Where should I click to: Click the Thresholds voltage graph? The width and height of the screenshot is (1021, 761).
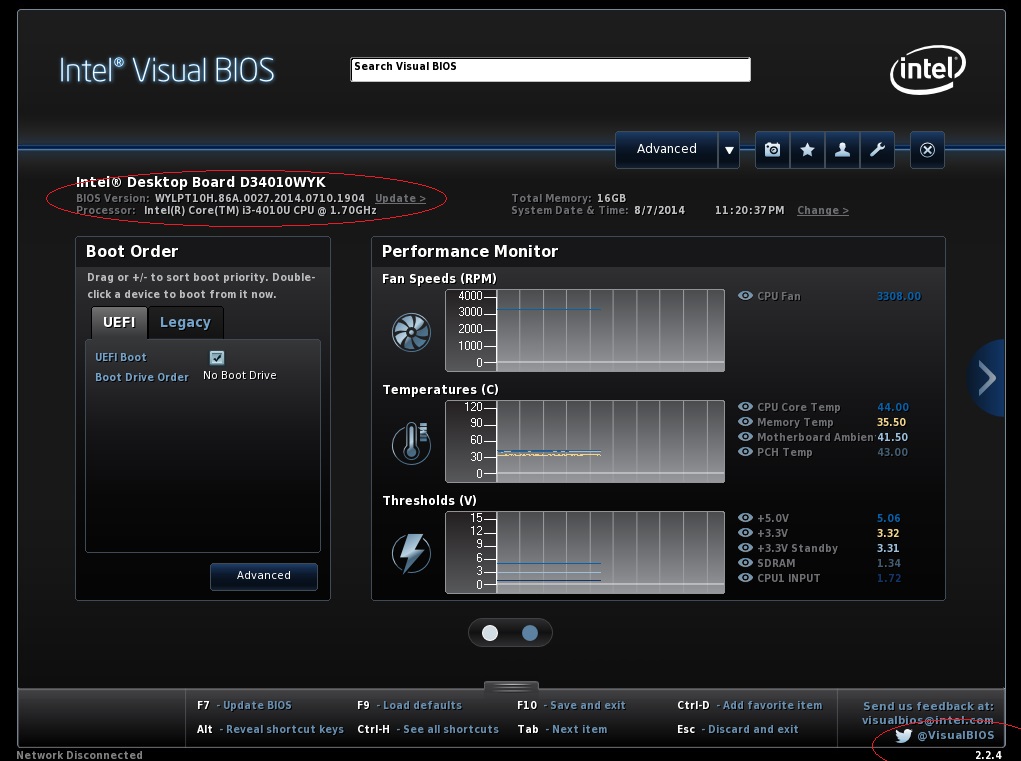(x=585, y=552)
